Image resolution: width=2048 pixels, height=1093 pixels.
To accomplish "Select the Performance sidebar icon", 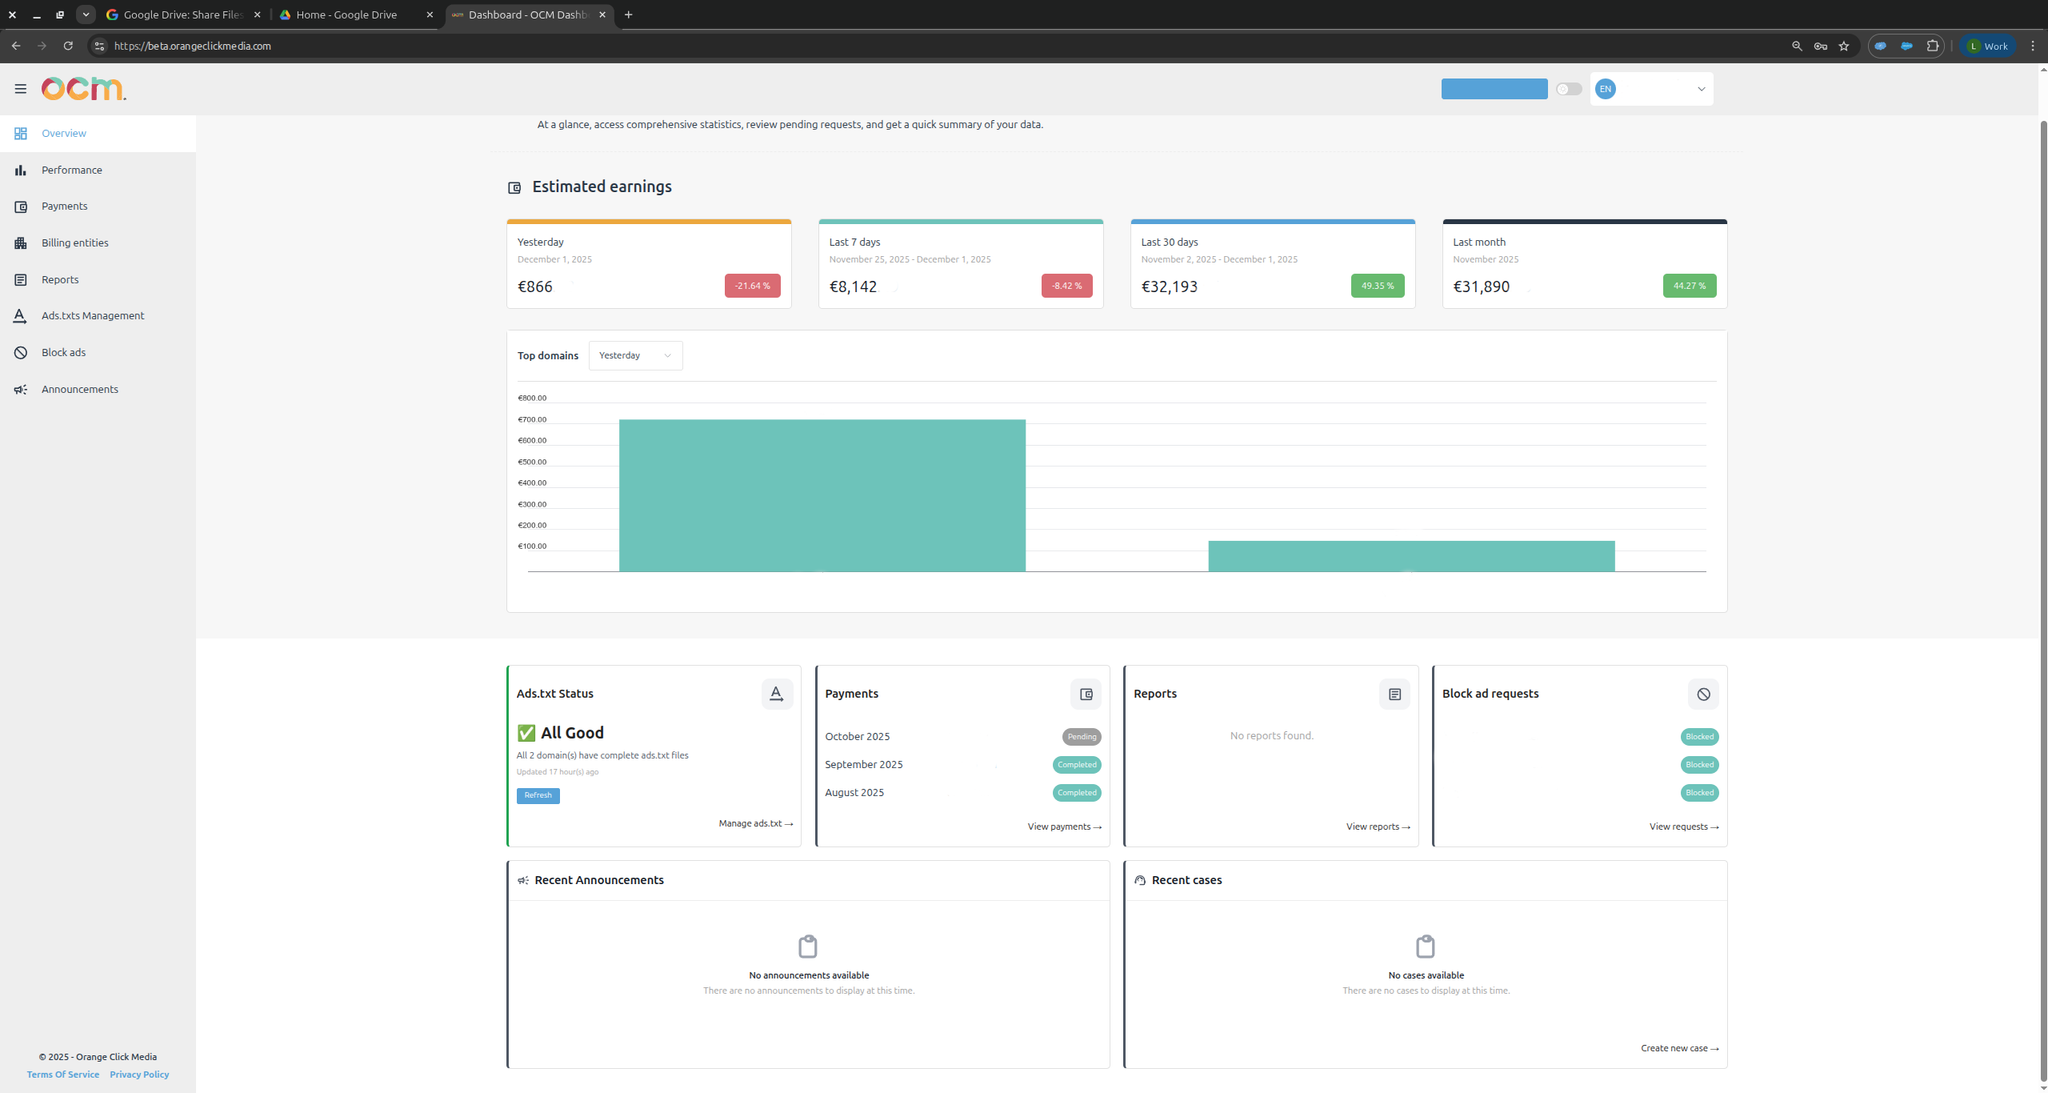I will (x=20, y=170).
